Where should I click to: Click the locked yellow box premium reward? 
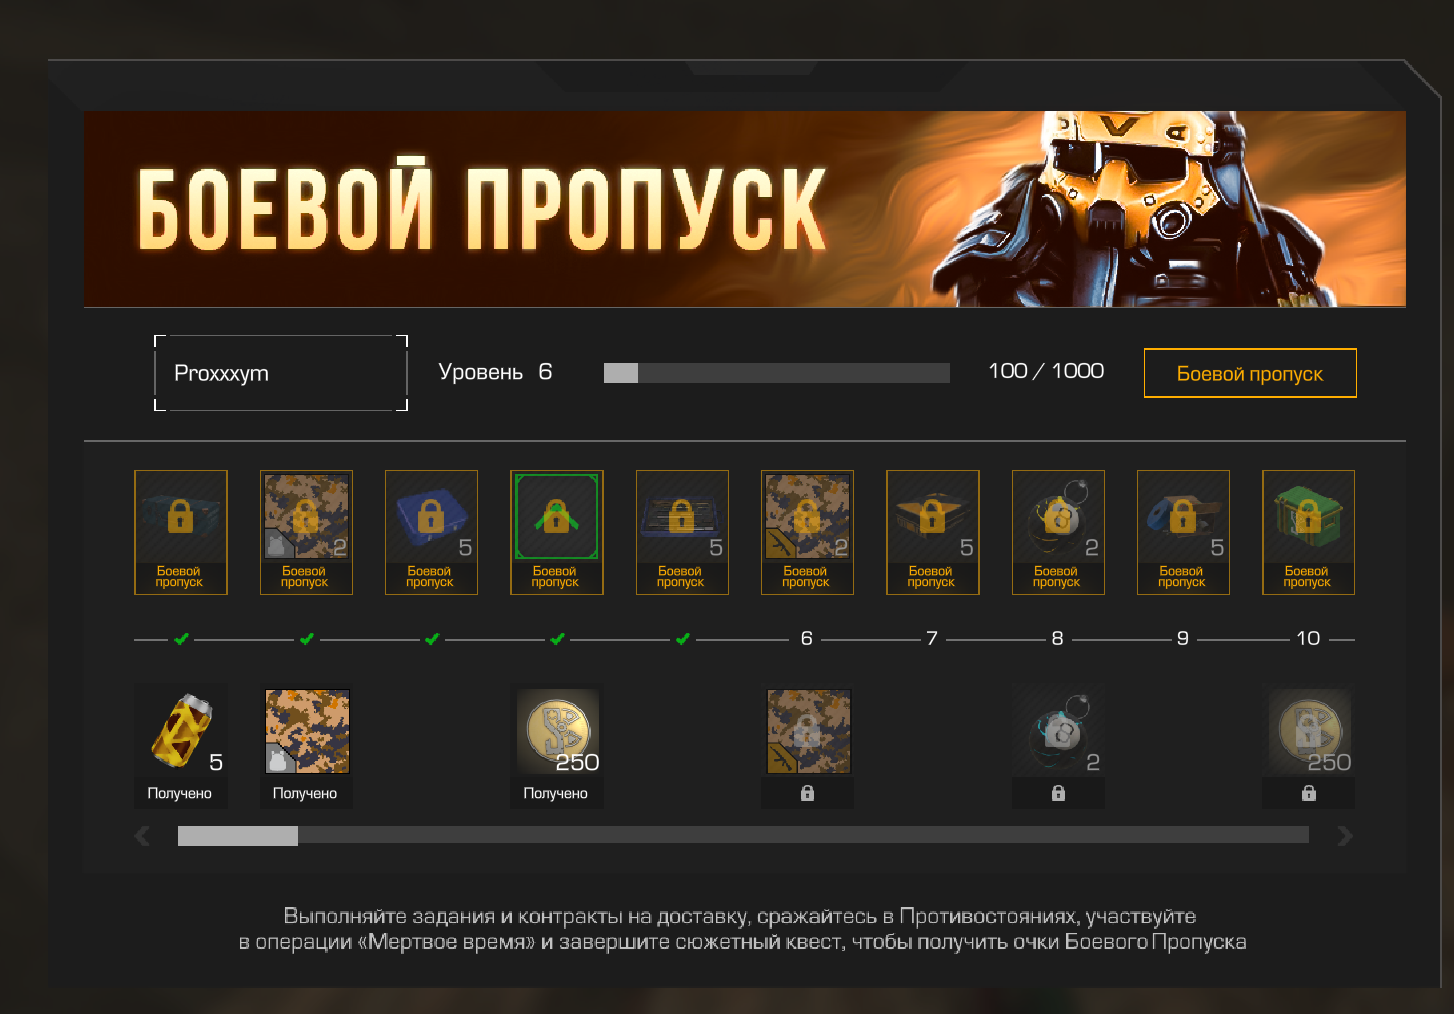933,532
